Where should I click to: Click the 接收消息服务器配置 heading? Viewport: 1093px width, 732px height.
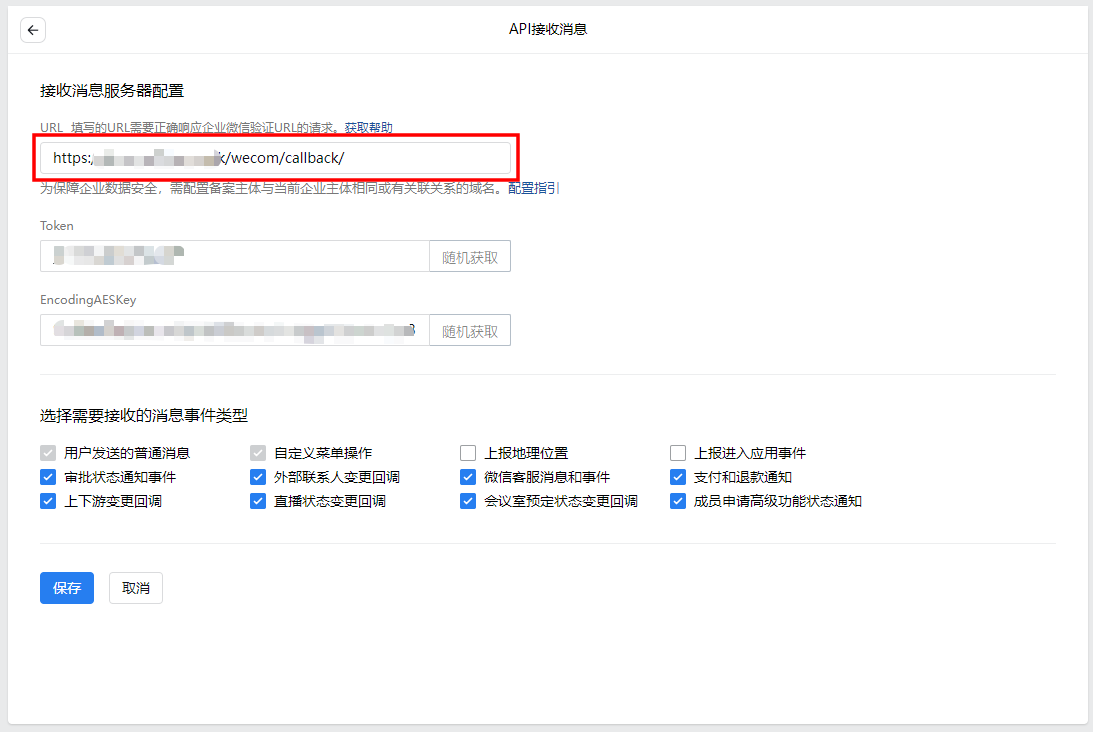pos(112,91)
